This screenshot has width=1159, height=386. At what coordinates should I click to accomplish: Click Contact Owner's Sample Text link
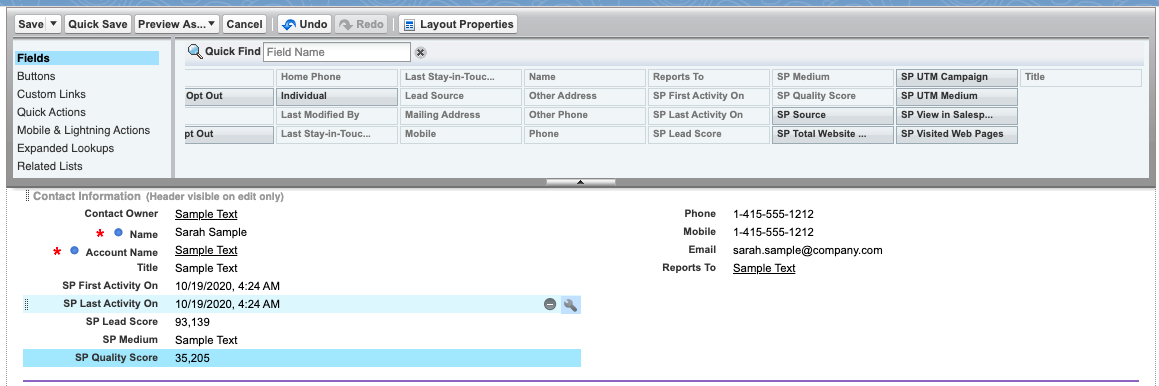click(x=206, y=214)
